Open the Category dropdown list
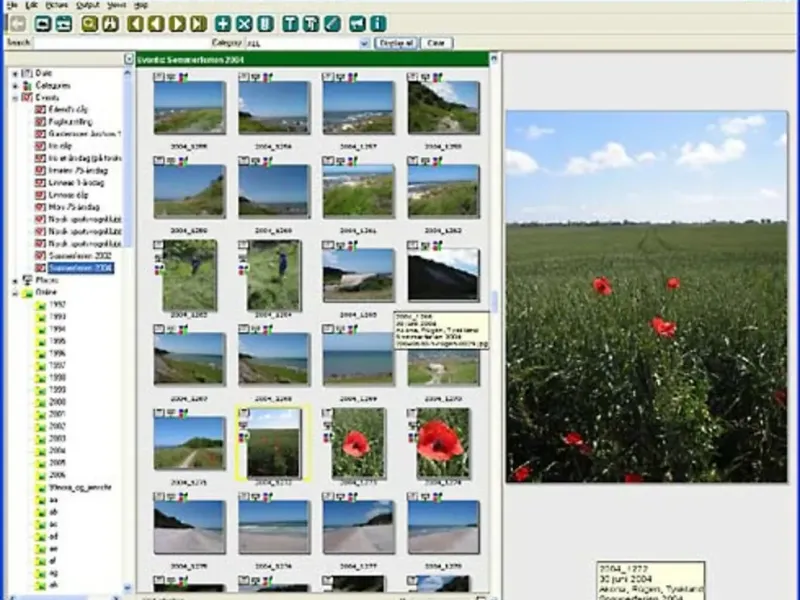800x600 pixels. point(364,44)
